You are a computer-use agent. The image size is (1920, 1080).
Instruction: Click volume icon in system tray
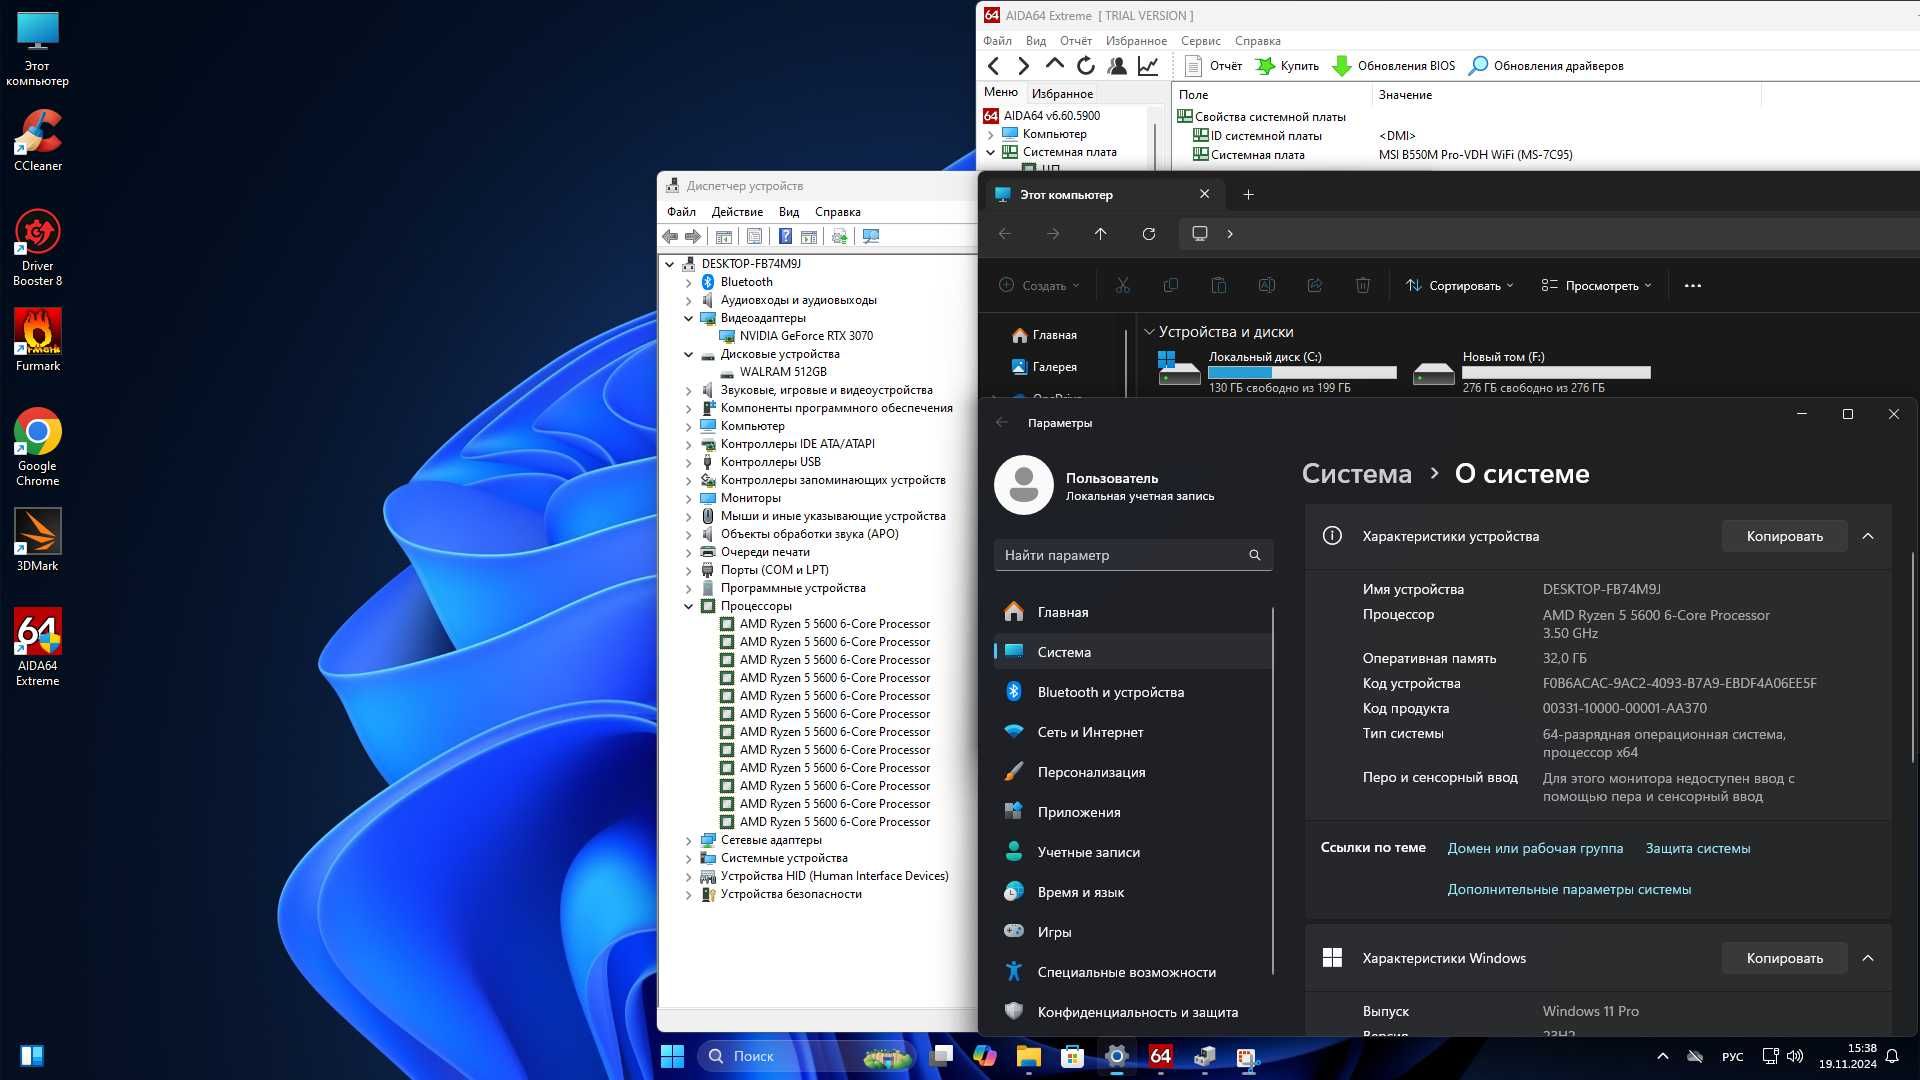click(1795, 1056)
